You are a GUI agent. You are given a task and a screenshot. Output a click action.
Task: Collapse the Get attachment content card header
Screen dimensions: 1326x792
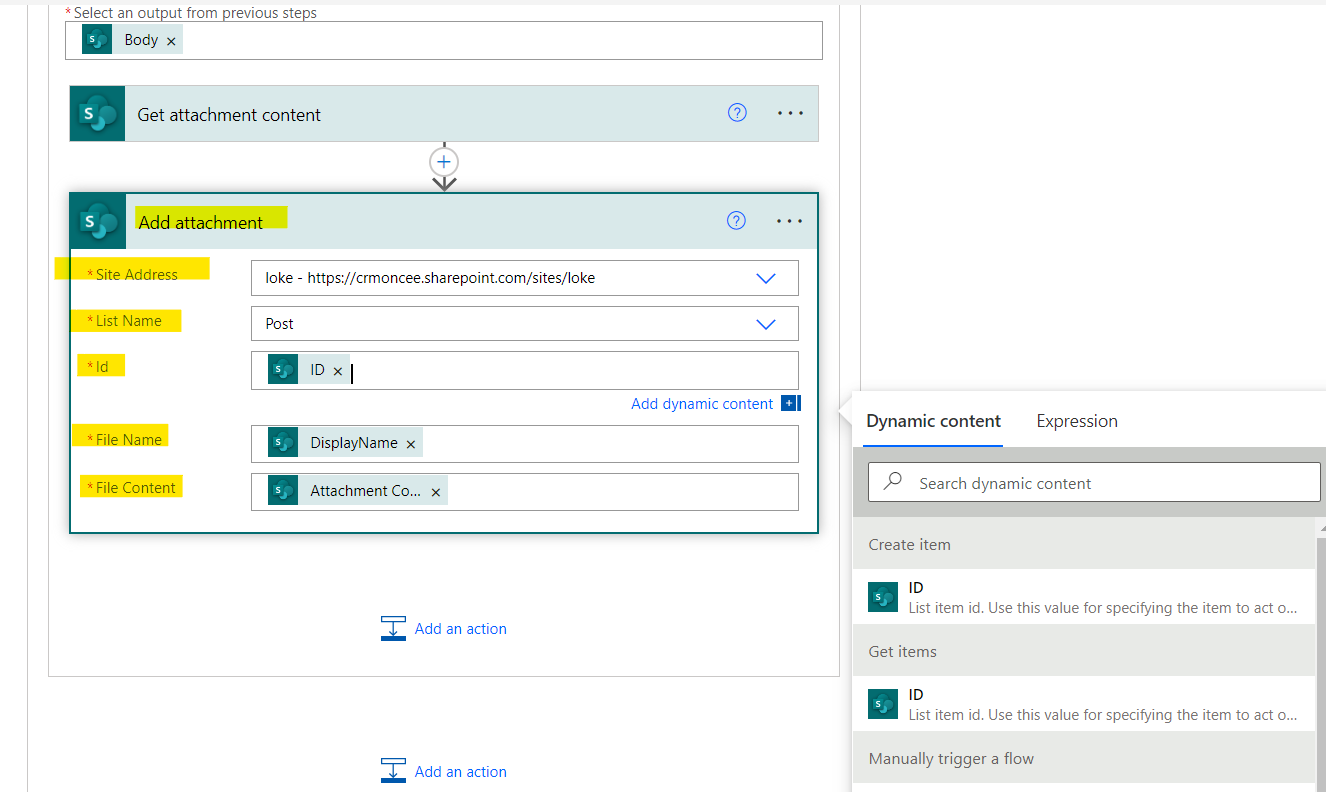[x=444, y=113]
